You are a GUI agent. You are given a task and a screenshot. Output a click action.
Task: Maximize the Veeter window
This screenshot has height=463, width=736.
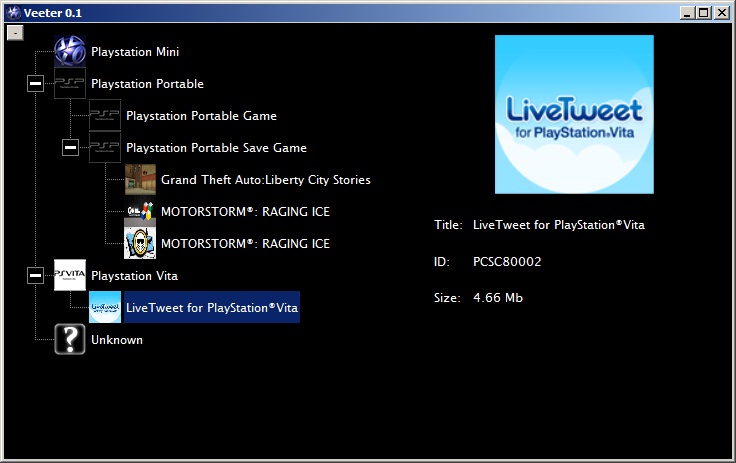tap(704, 13)
